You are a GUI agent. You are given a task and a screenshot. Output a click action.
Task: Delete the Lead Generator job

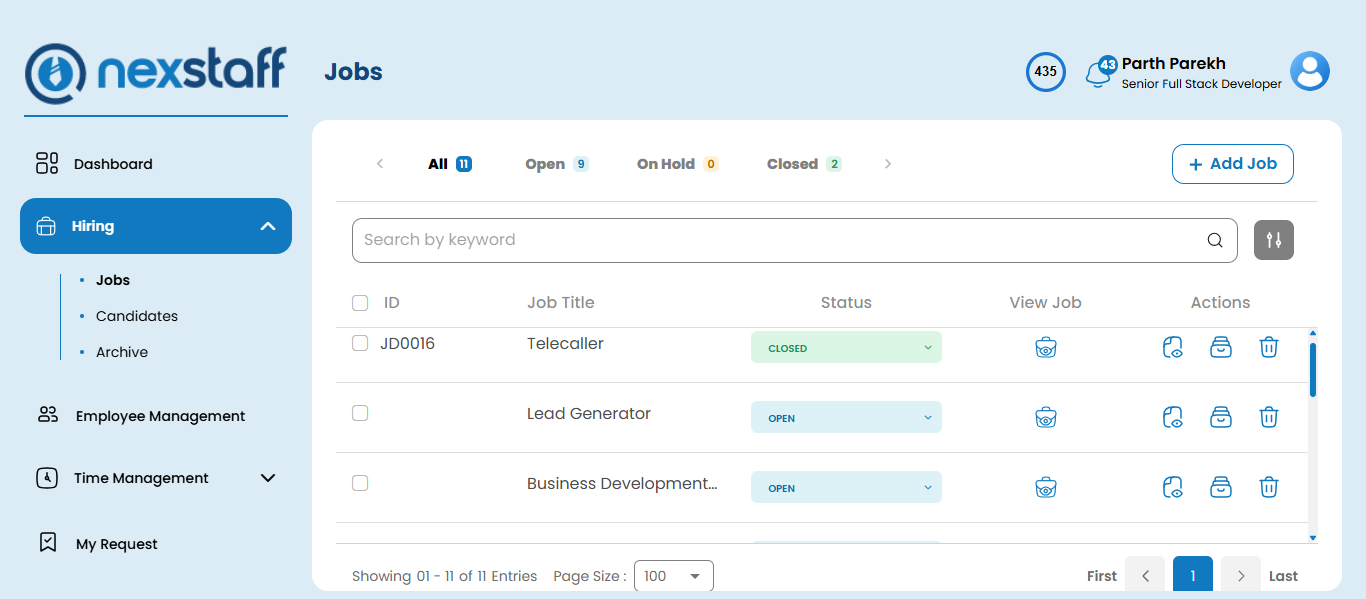click(1269, 417)
